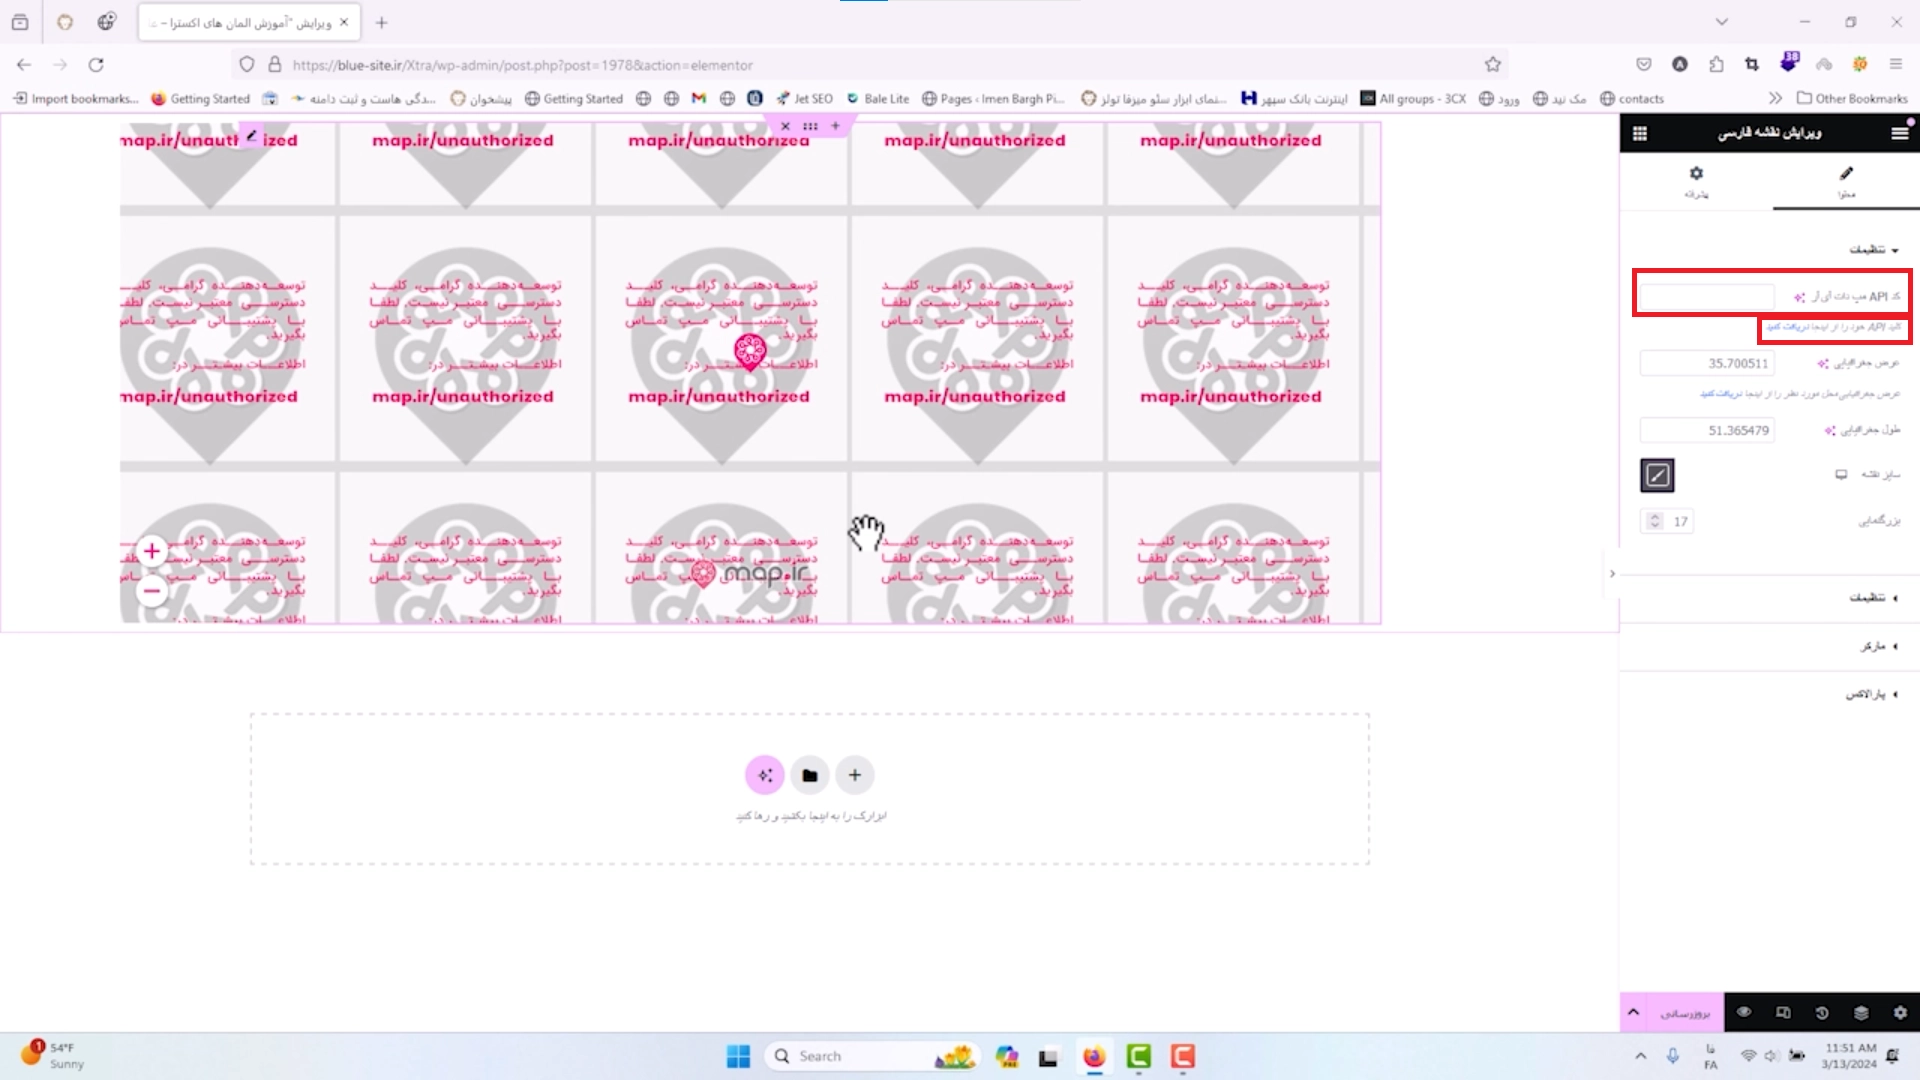This screenshot has width=1920, height=1080.
Task: Open the Import bookmarks item
Action: coord(75,99)
